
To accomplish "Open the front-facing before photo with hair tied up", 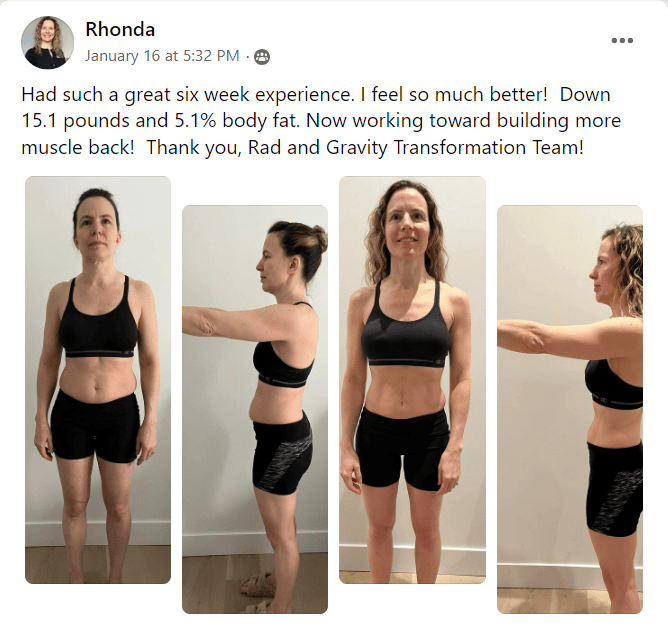I will tap(98, 380).
